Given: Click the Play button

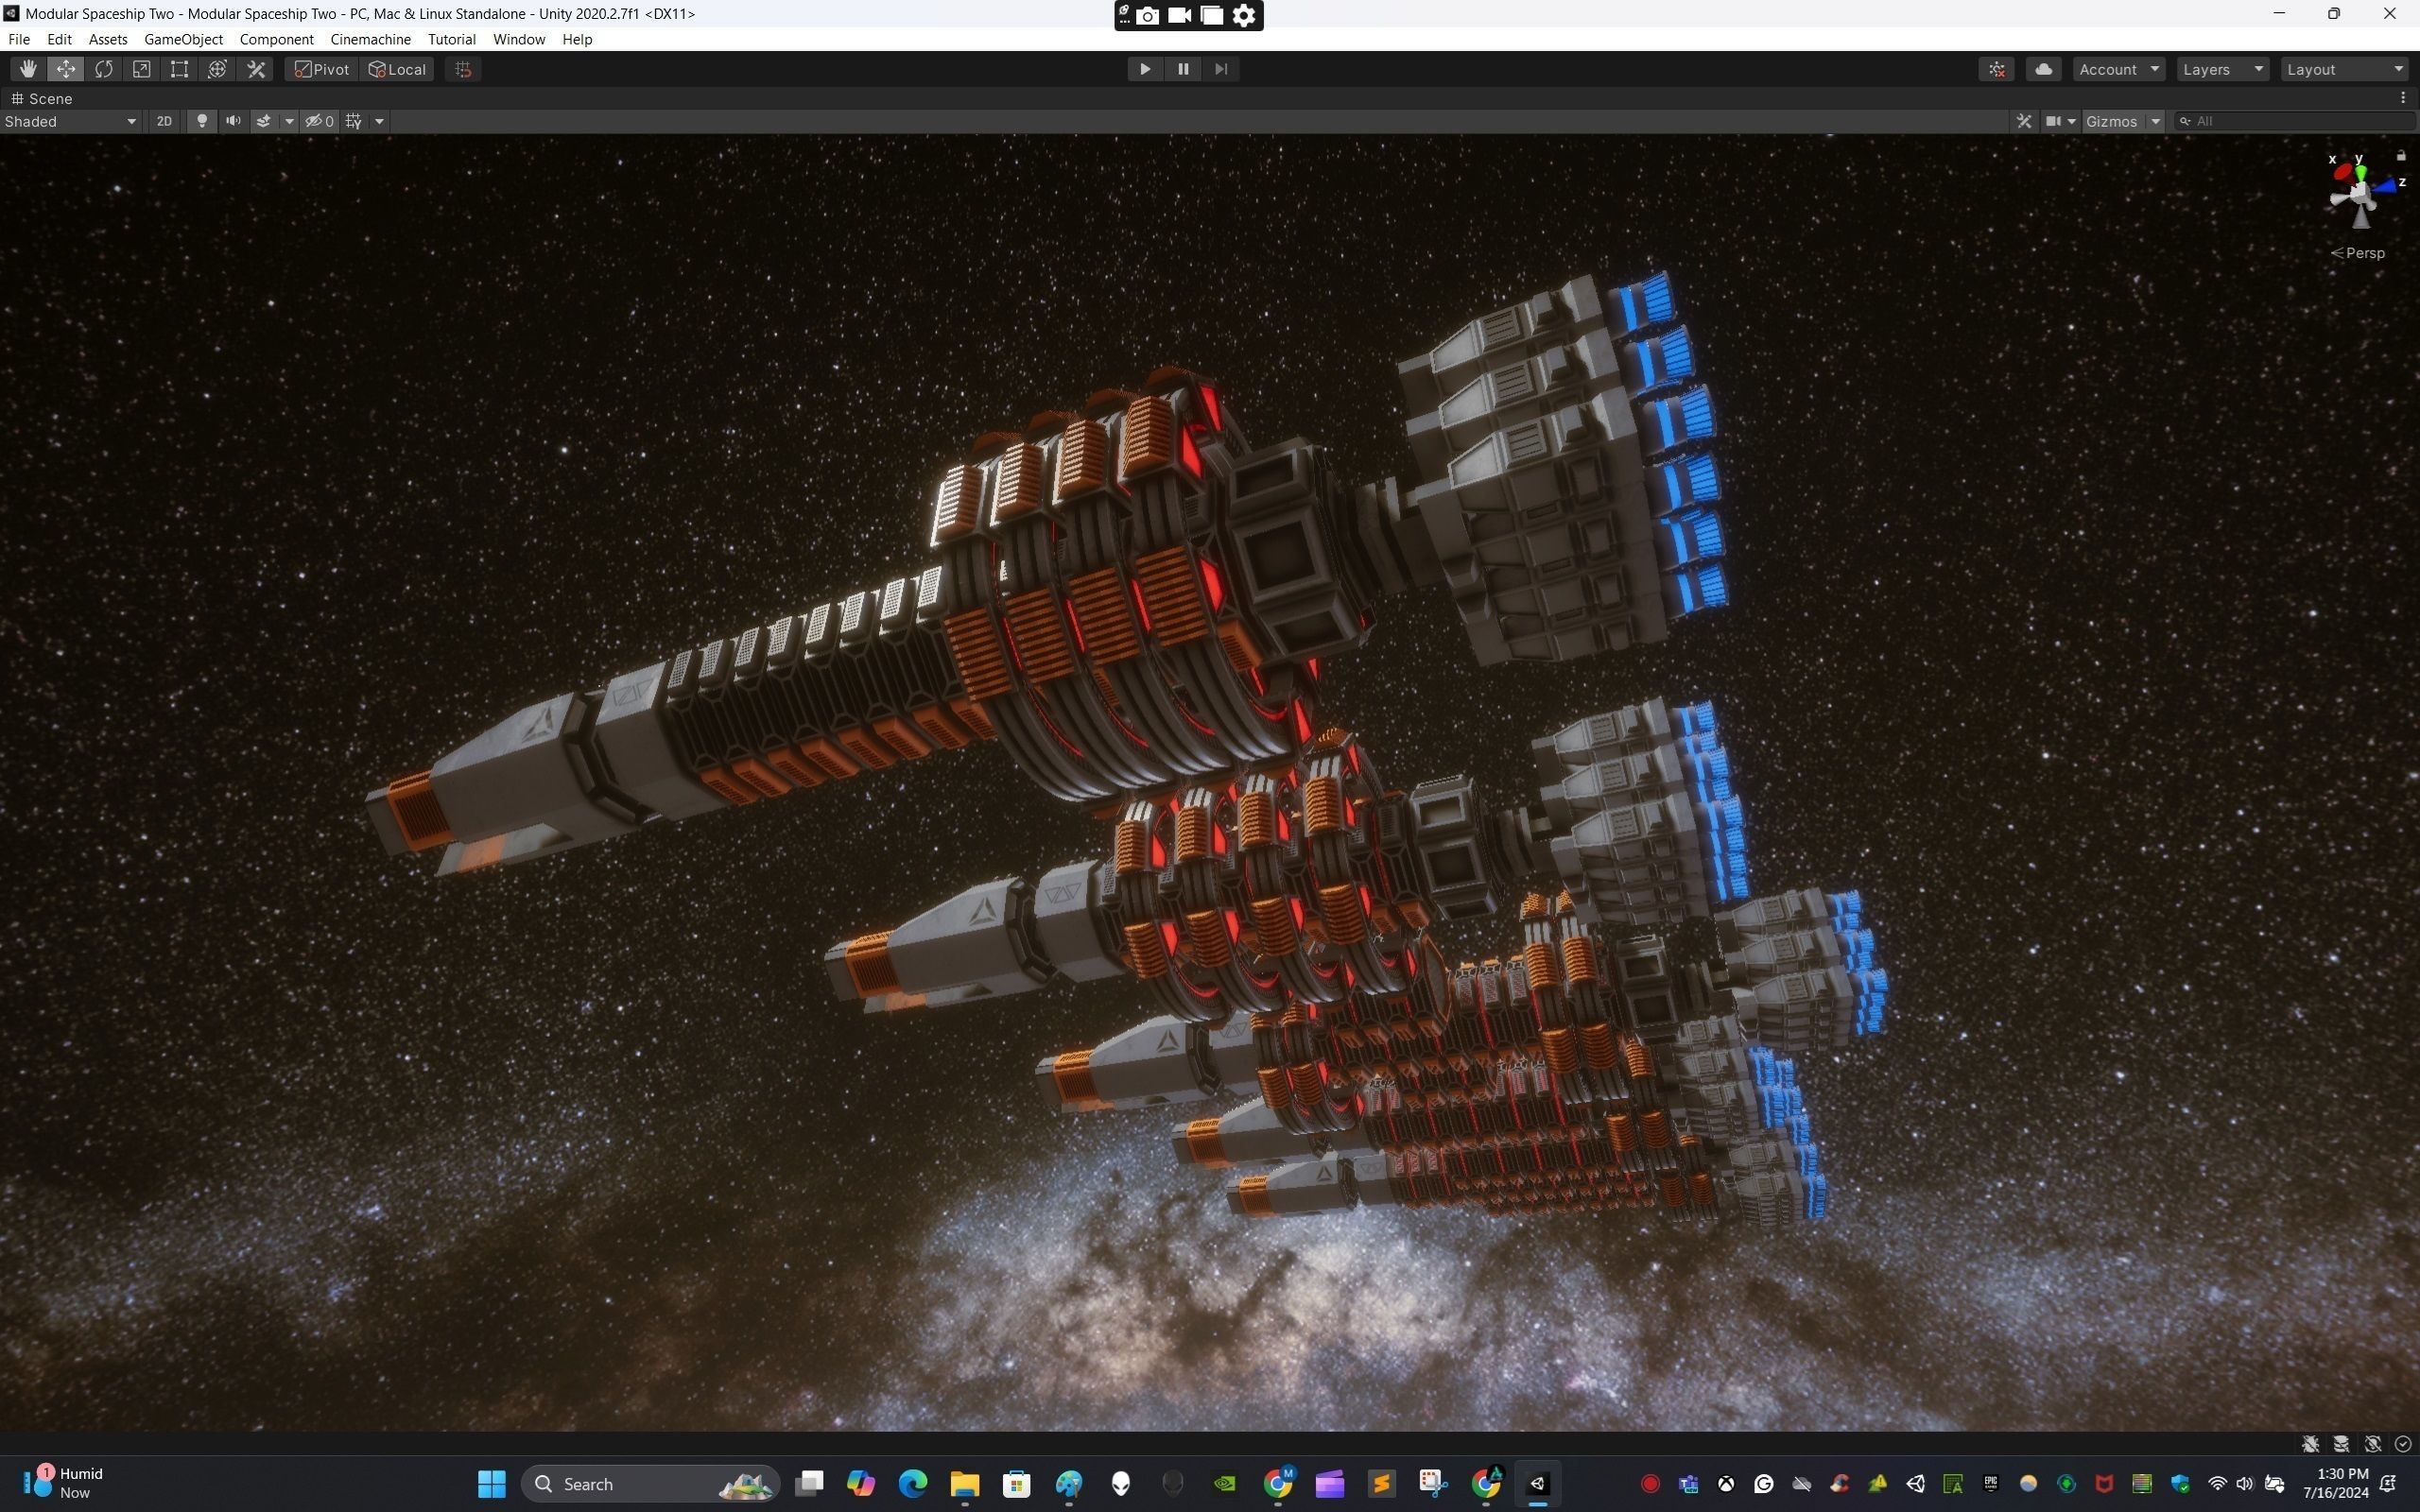Looking at the screenshot, I should [x=1145, y=69].
